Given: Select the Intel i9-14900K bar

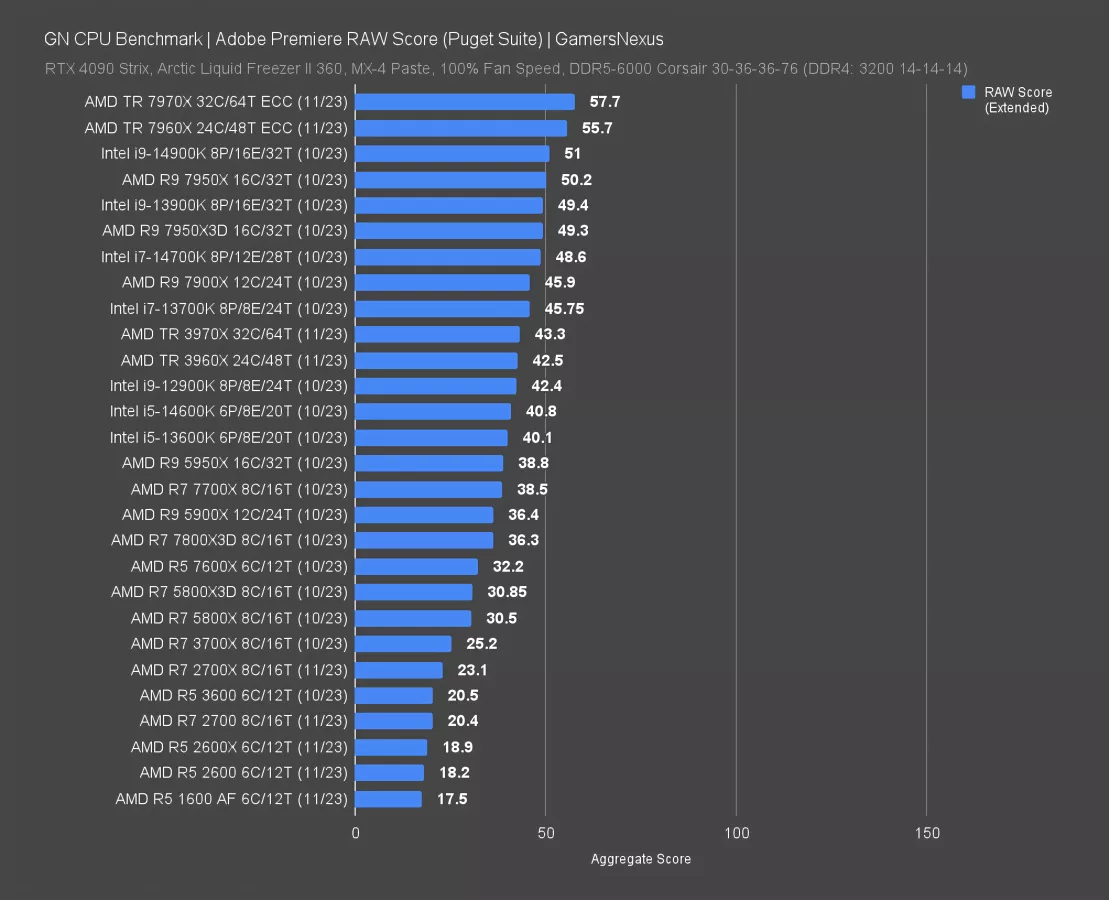Looking at the screenshot, I should tap(452, 154).
